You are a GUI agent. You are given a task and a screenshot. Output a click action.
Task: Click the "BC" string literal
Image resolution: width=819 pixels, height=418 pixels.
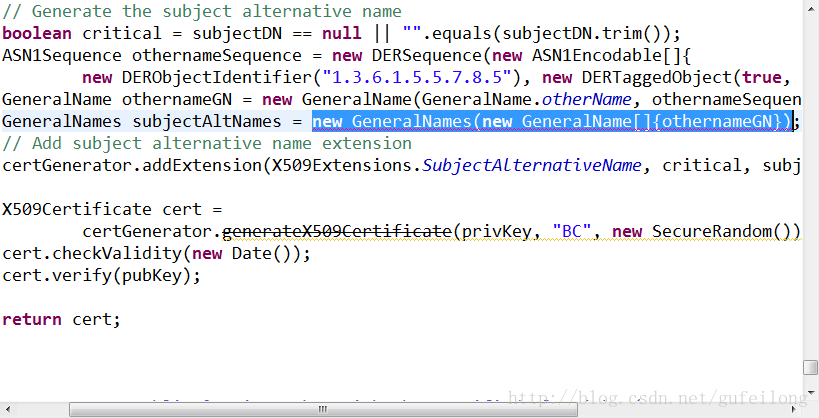[571, 231]
